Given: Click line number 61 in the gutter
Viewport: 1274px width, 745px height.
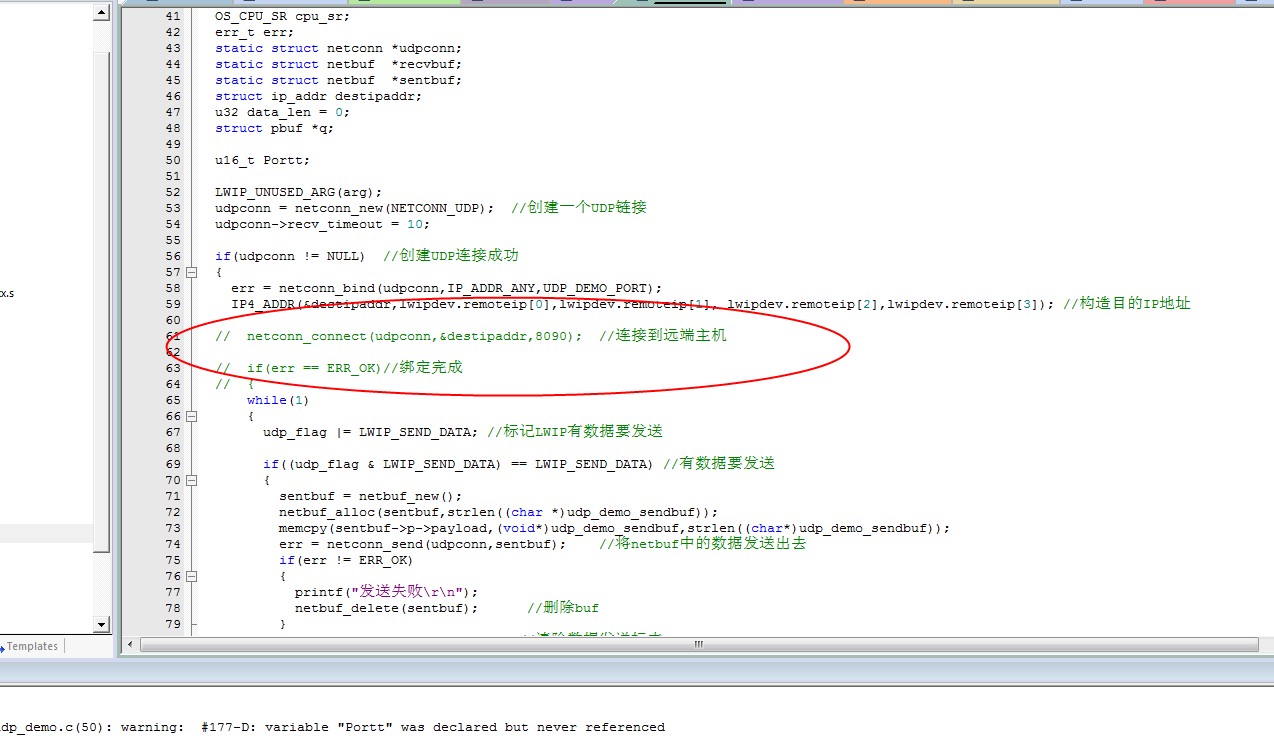Looking at the screenshot, I should tap(173, 336).
